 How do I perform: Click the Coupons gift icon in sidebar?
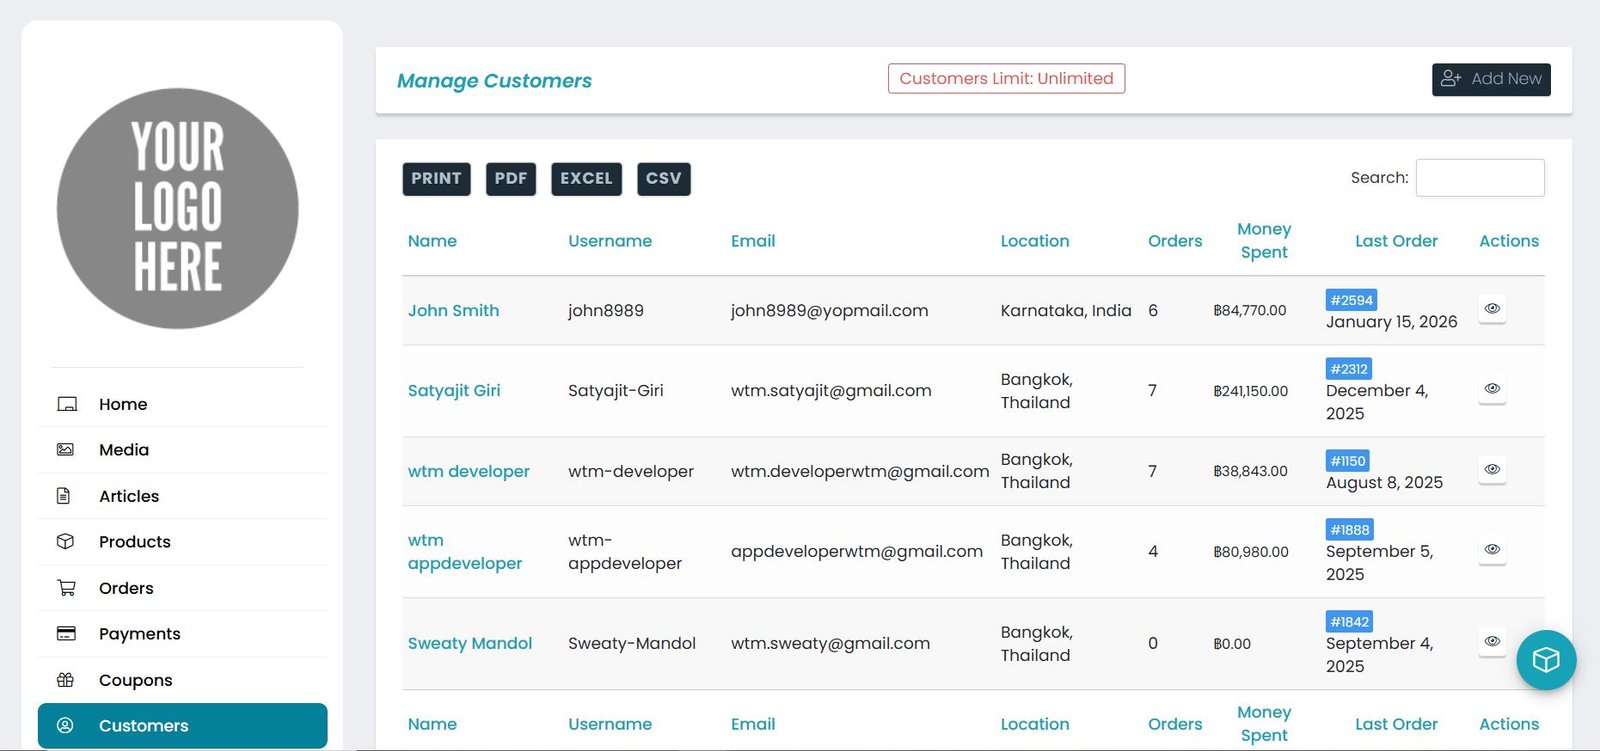66,680
